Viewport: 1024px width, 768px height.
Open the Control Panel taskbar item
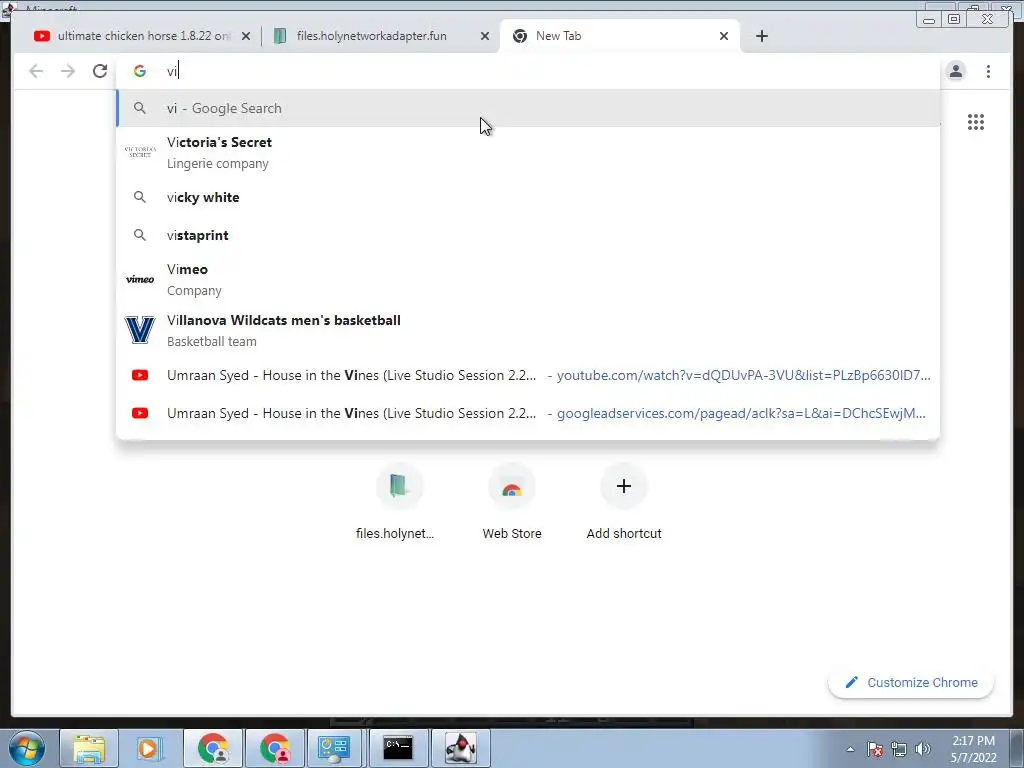point(334,748)
